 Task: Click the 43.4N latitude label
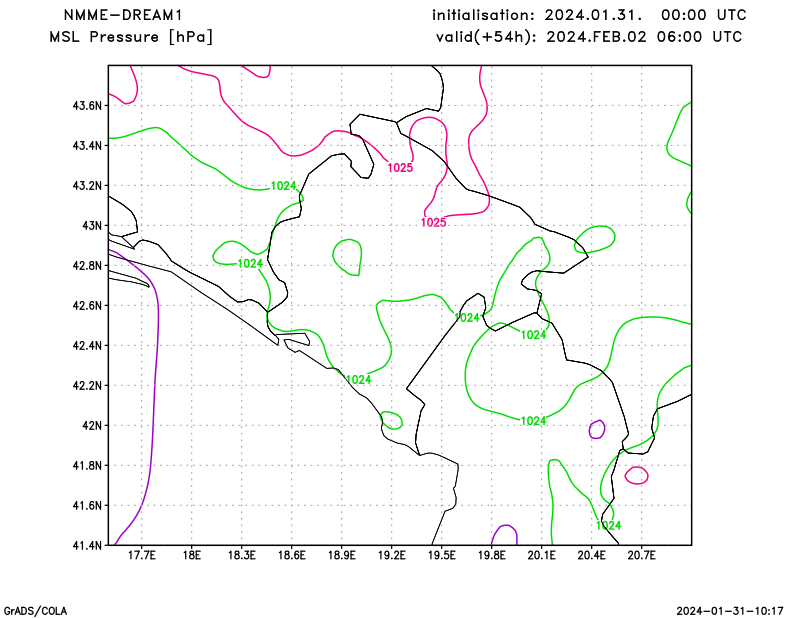pyautogui.click(x=87, y=145)
